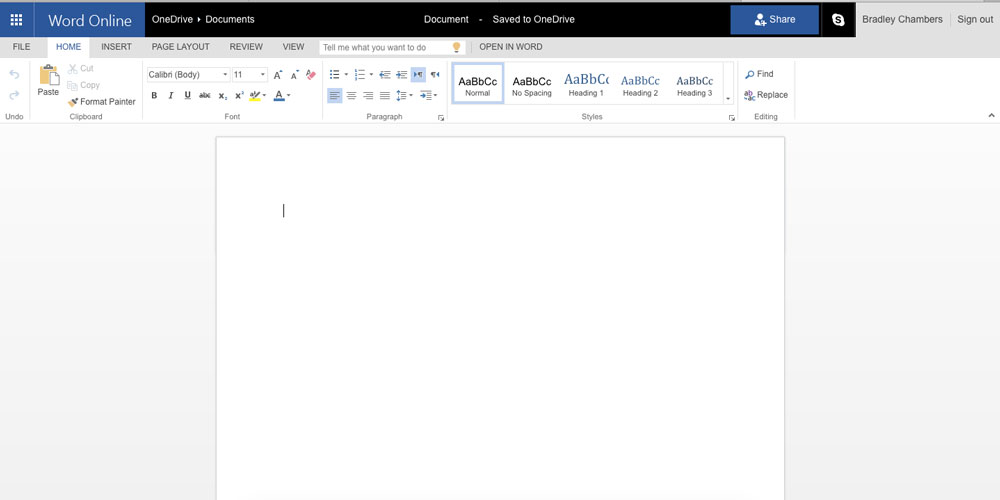Toggle italic formatting

point(170,95)
